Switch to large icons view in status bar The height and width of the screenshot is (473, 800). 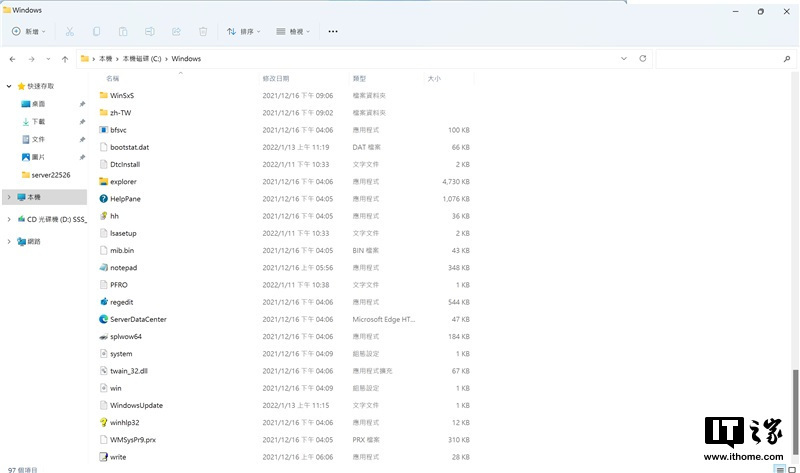pyautogui.click(x=791, y=468)
